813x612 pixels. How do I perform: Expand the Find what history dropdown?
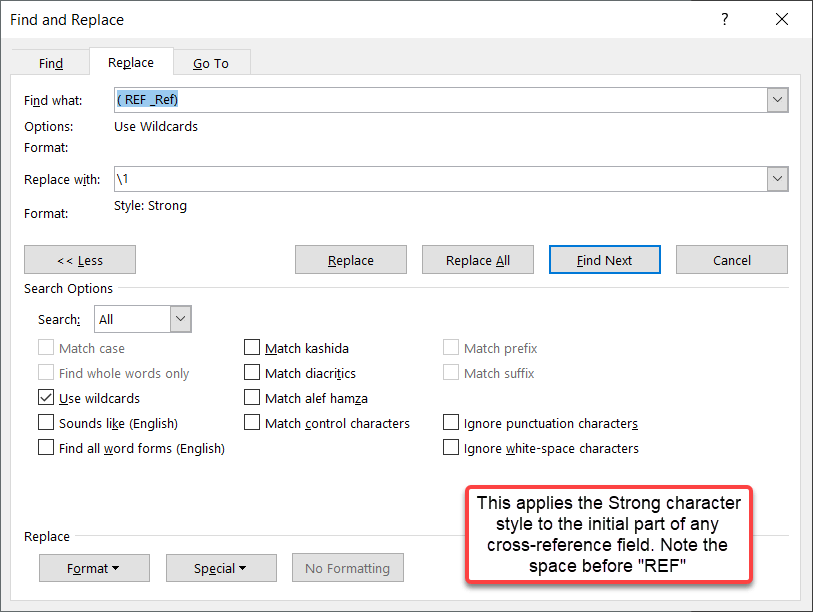click(778, 100)
